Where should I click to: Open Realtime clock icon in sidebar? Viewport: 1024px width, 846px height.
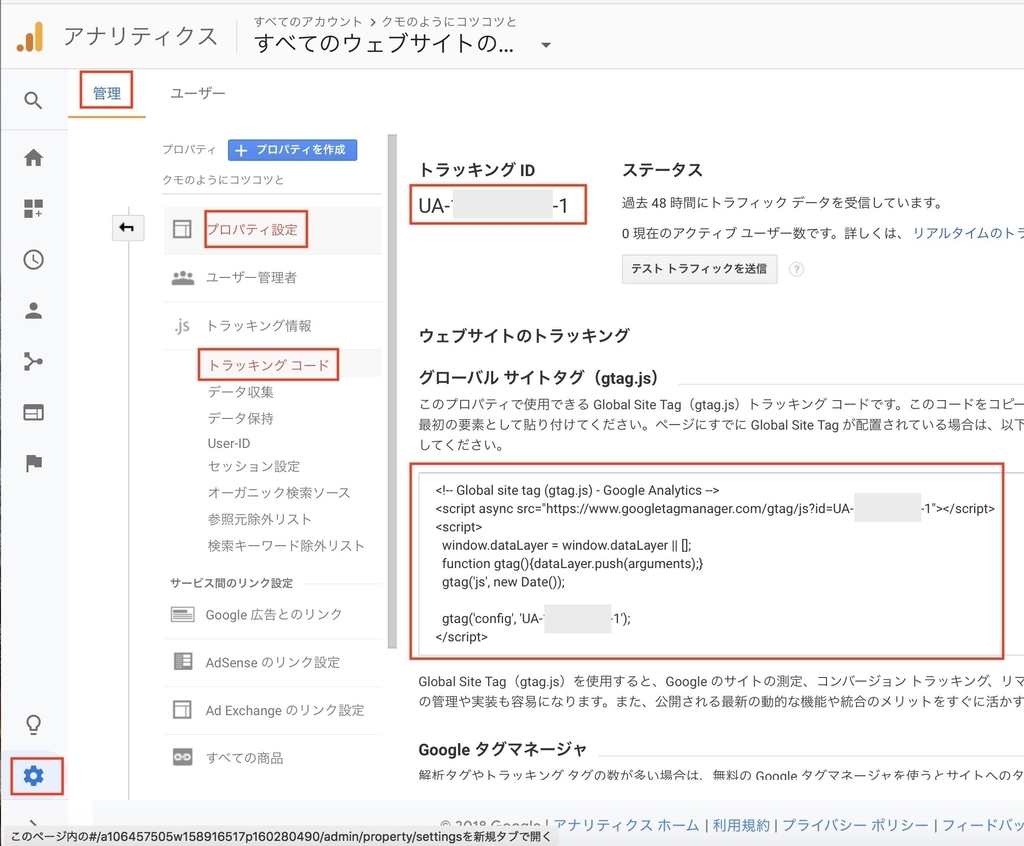[x=33, y=259]
